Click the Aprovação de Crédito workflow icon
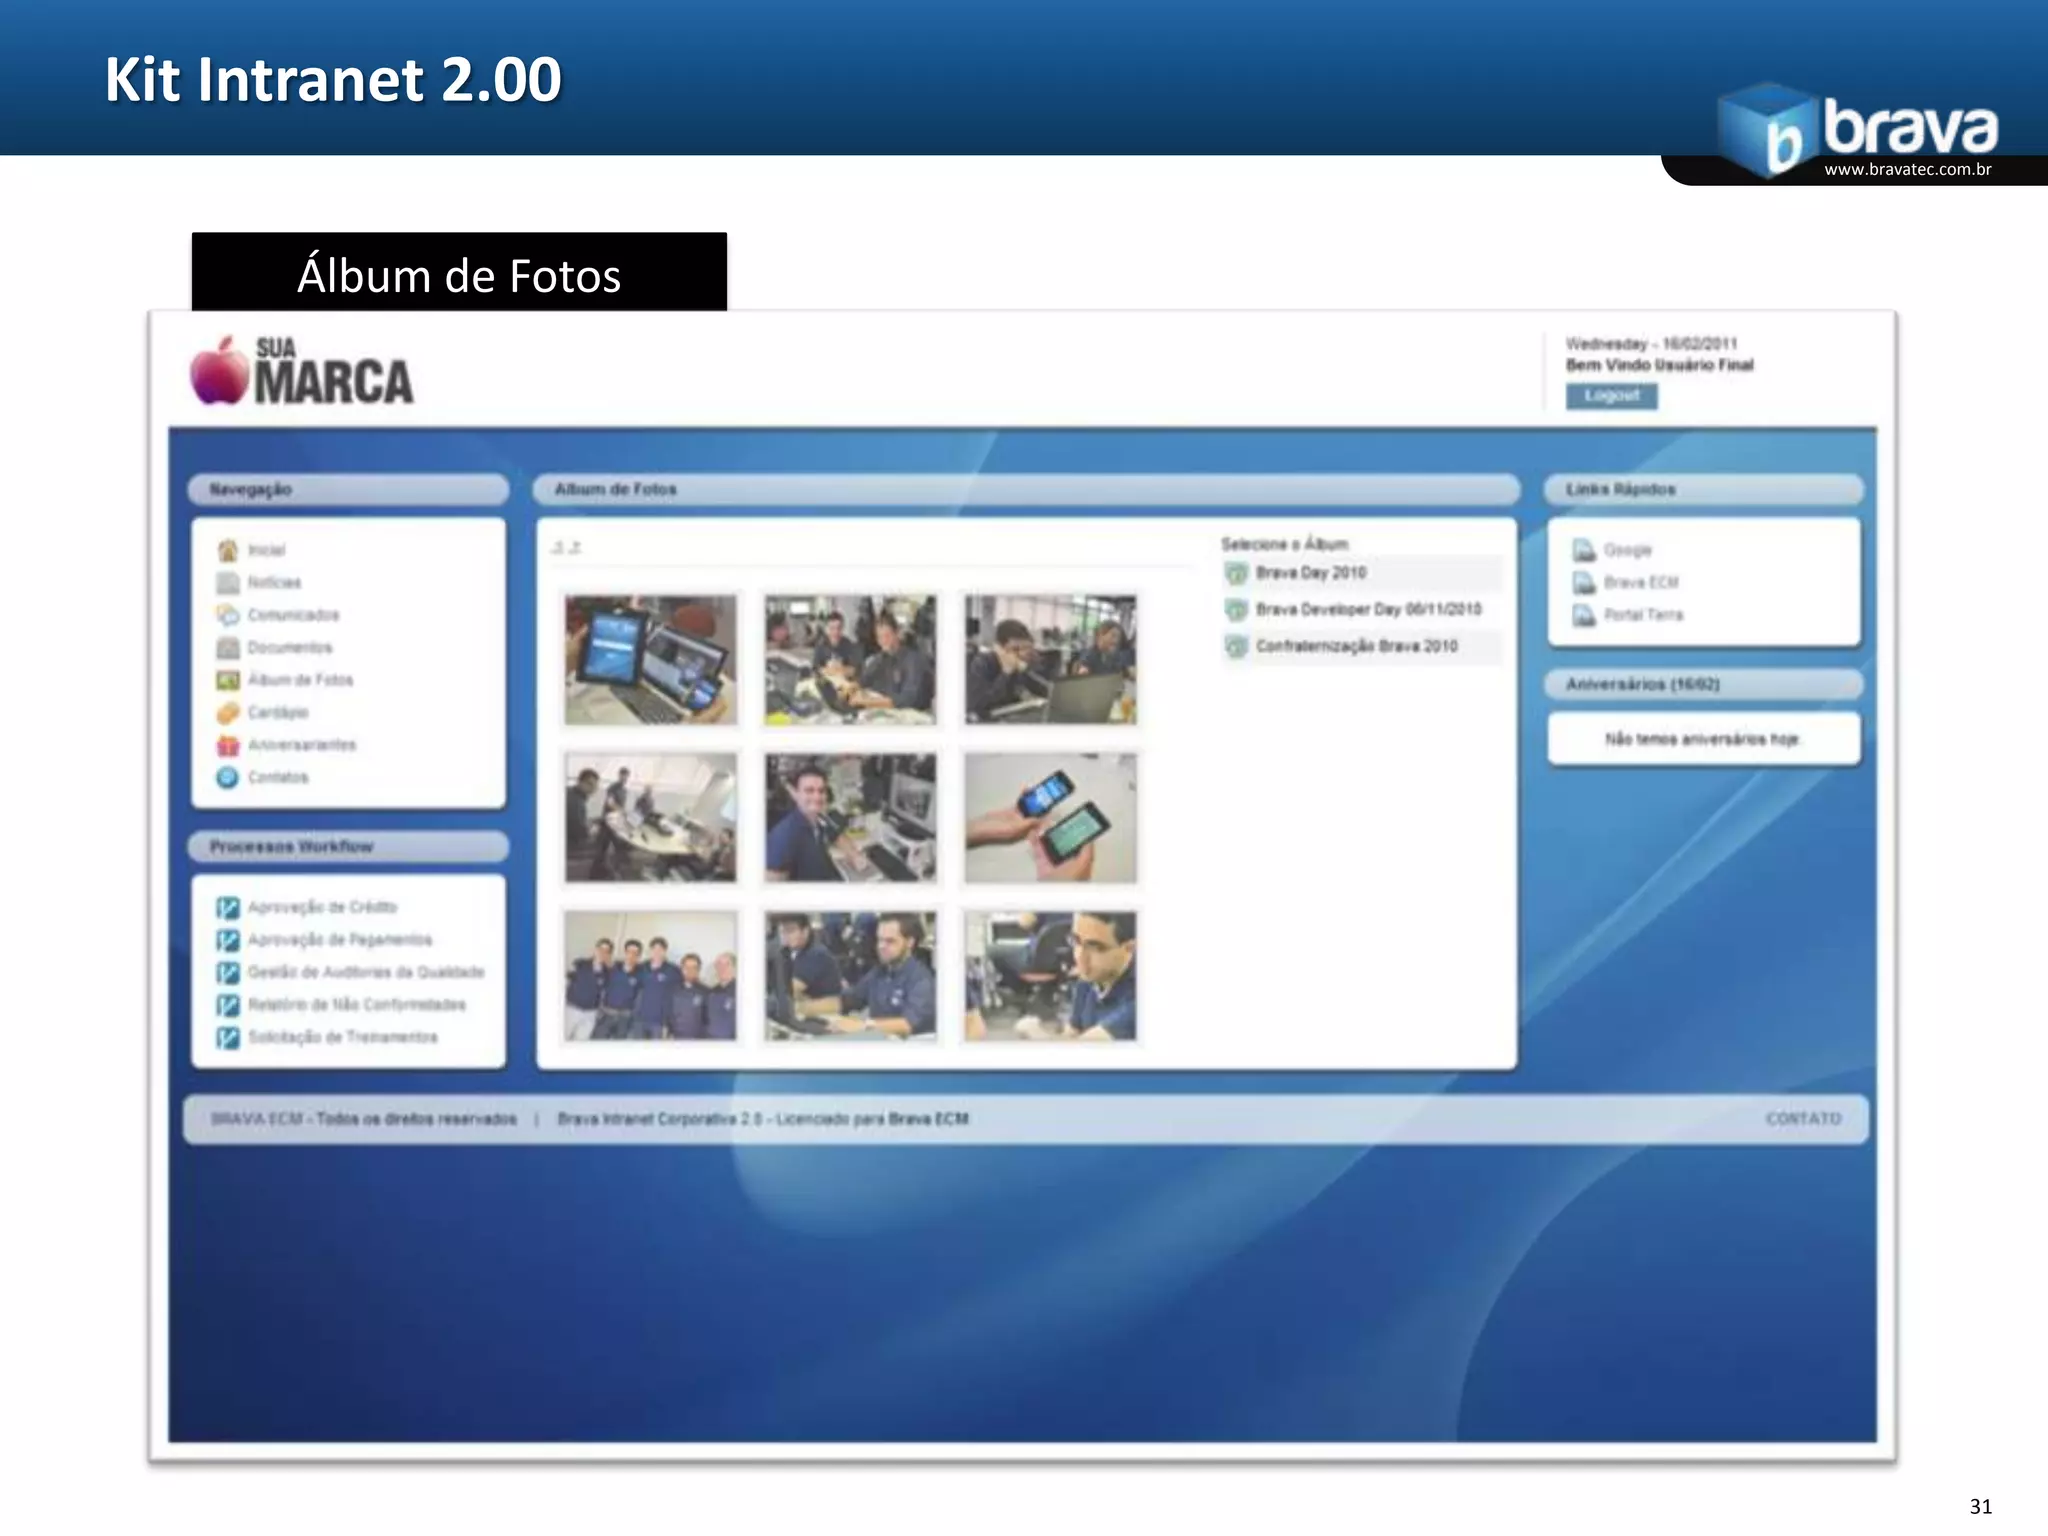The width and height of the screenshot is (2048, 1536). tap(228, 907)
